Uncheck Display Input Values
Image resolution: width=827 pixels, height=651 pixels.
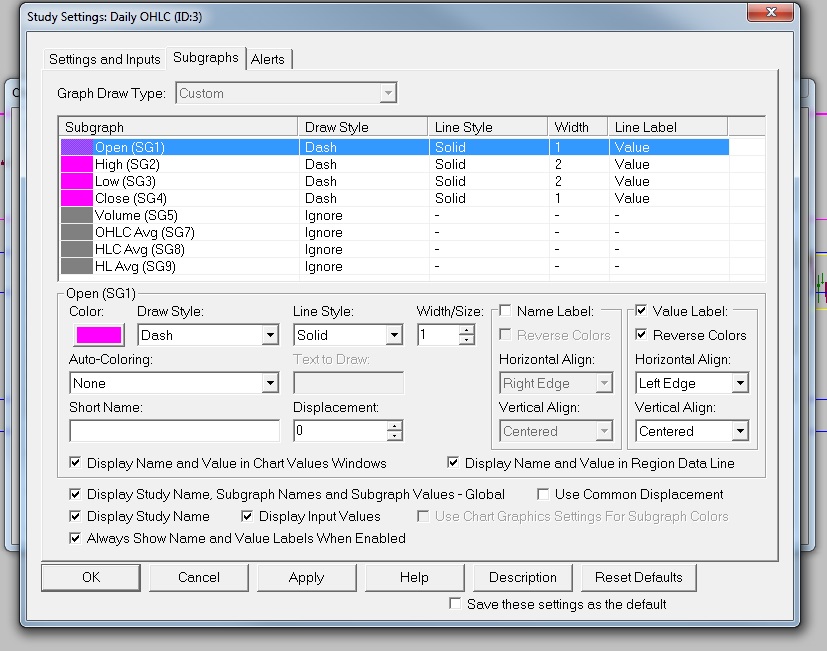[x=247, y=516]
